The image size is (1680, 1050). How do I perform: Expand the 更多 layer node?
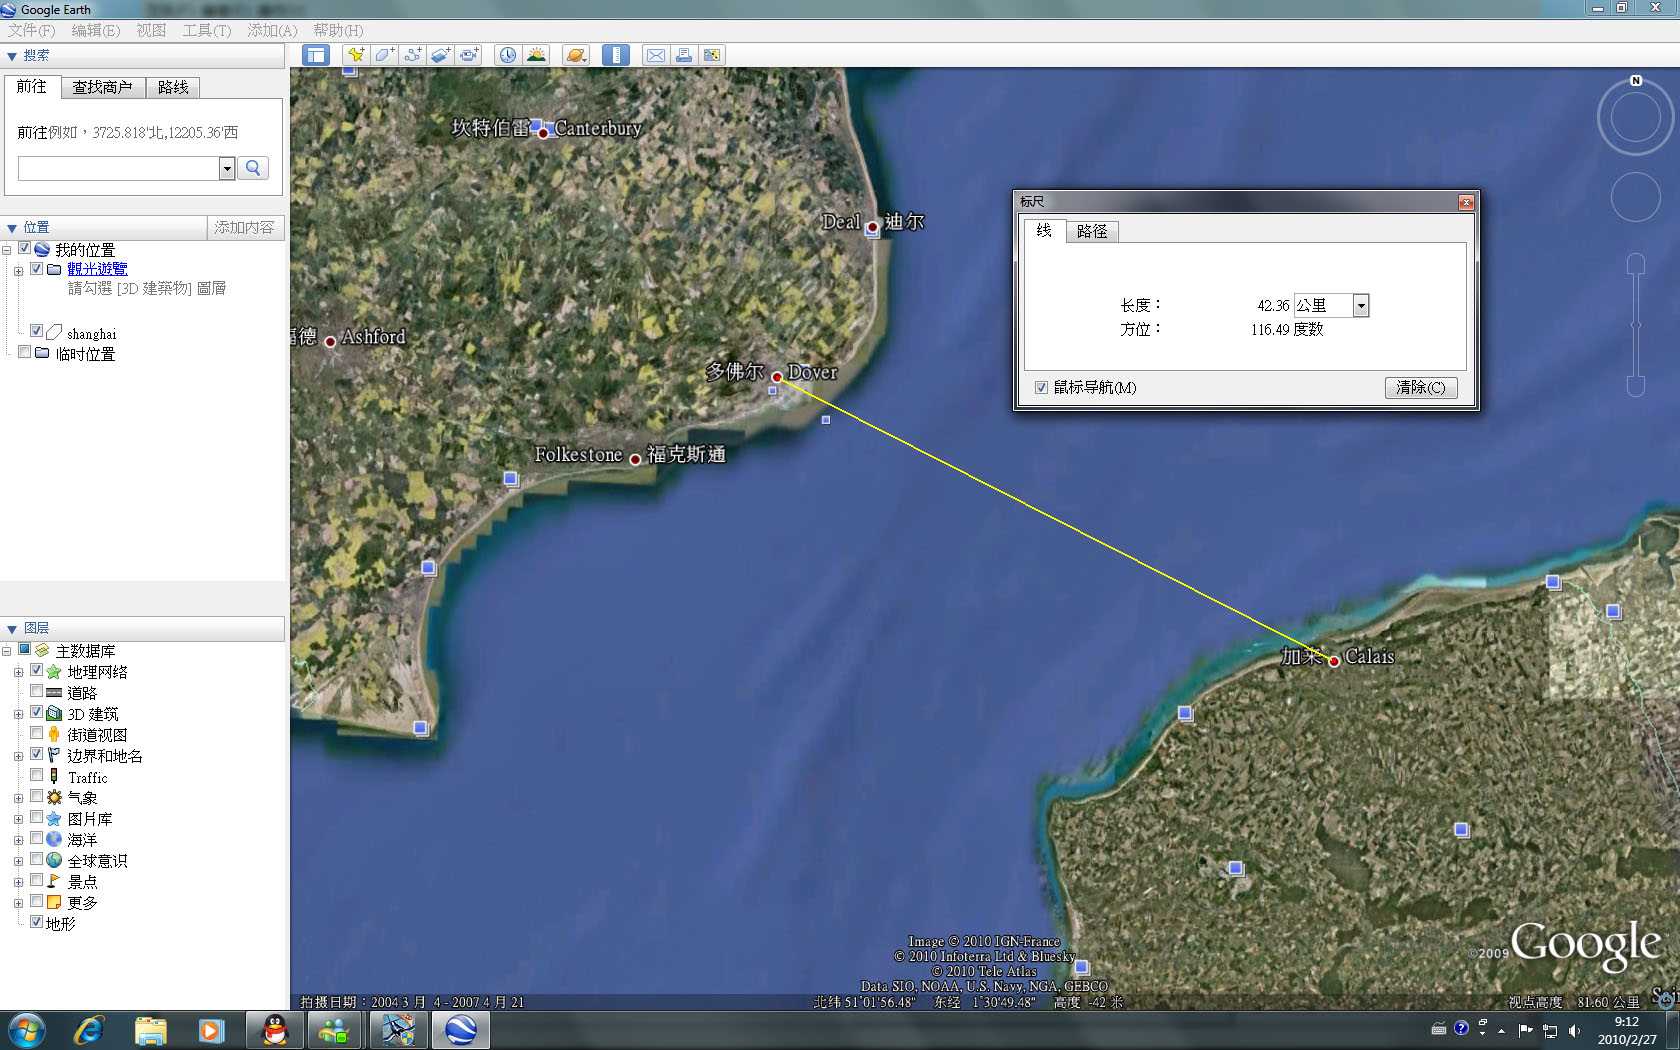pyautogui.click(x=19, y=903)
